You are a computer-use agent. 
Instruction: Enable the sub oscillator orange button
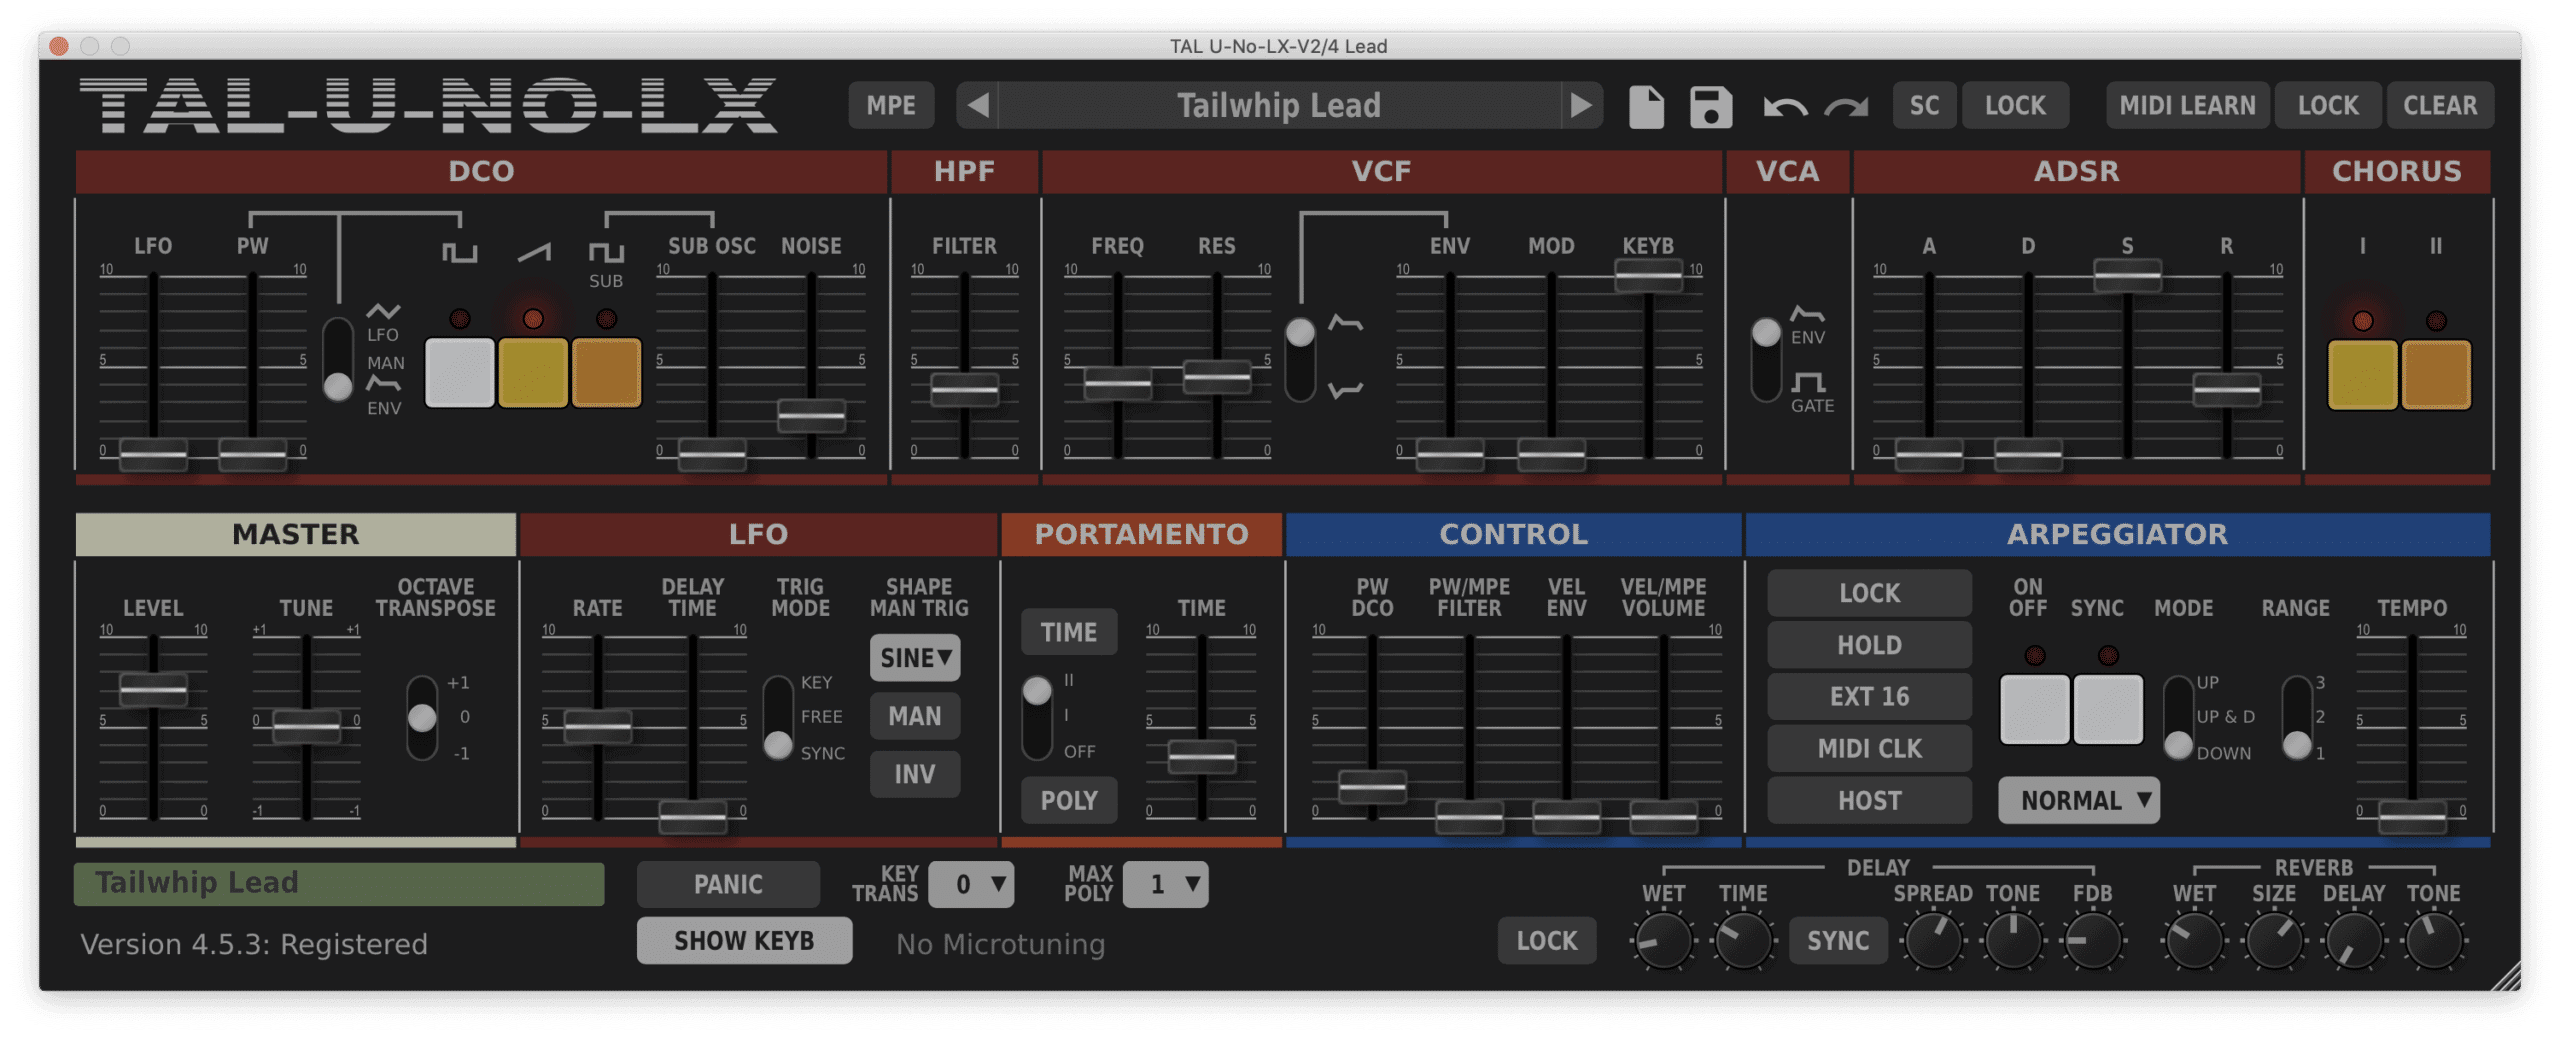[606, 372]
